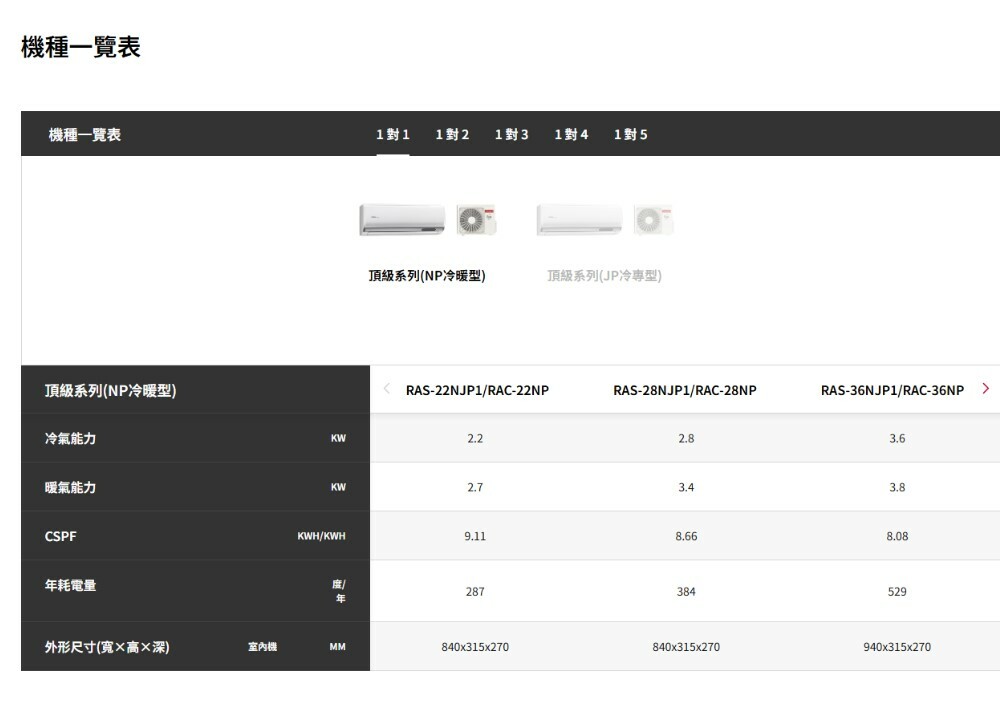This screenshot has height=715, width=1000.
Task: Click the 外形尺寸 row label
Action: (x=107, y=647)
